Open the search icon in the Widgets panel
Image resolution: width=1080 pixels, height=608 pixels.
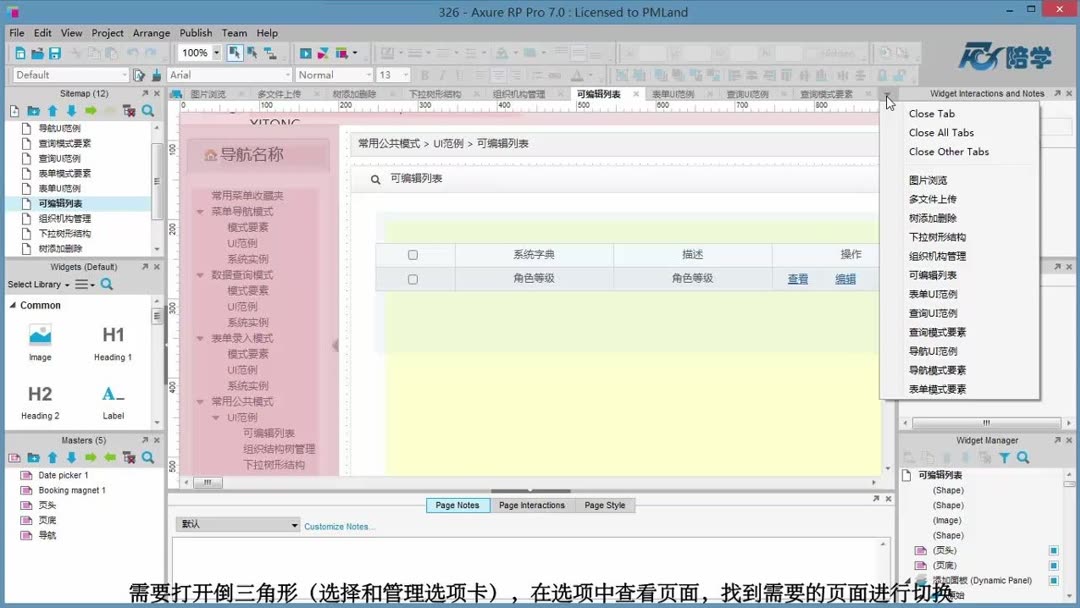106,284
